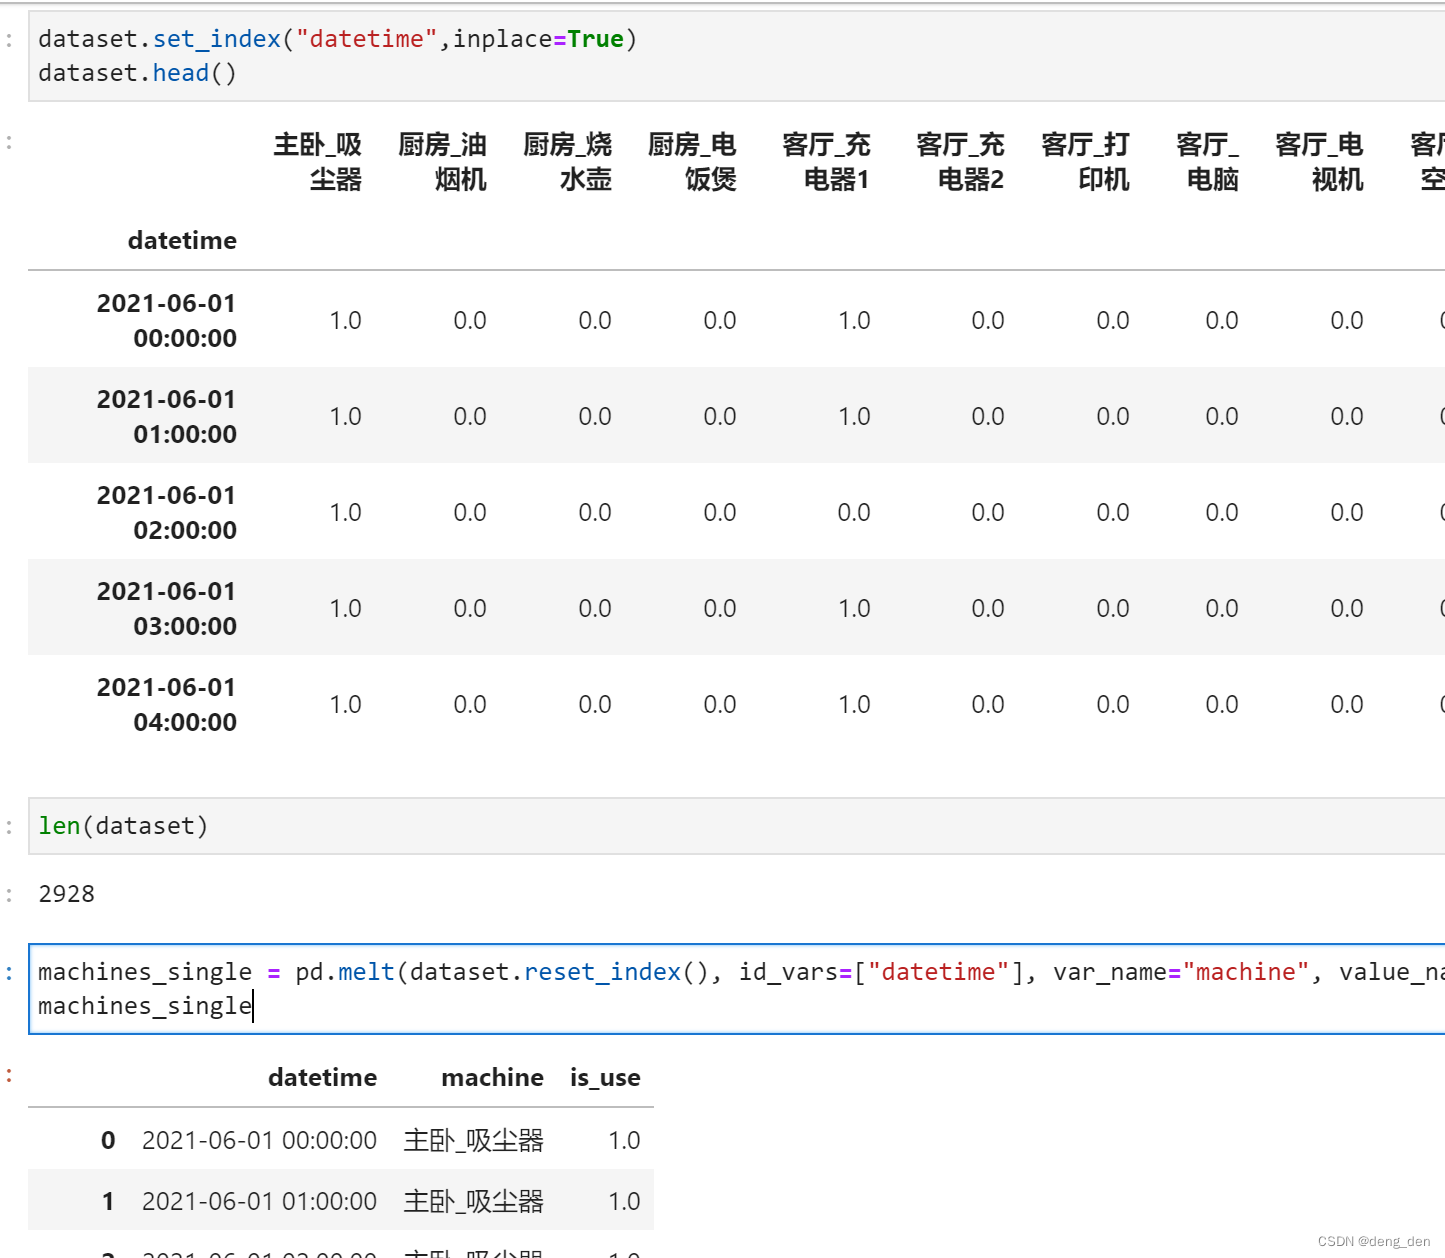Click row index 2021-06-01 03:00:00
Viewport: 1445px width, 1258px height.
167,608
